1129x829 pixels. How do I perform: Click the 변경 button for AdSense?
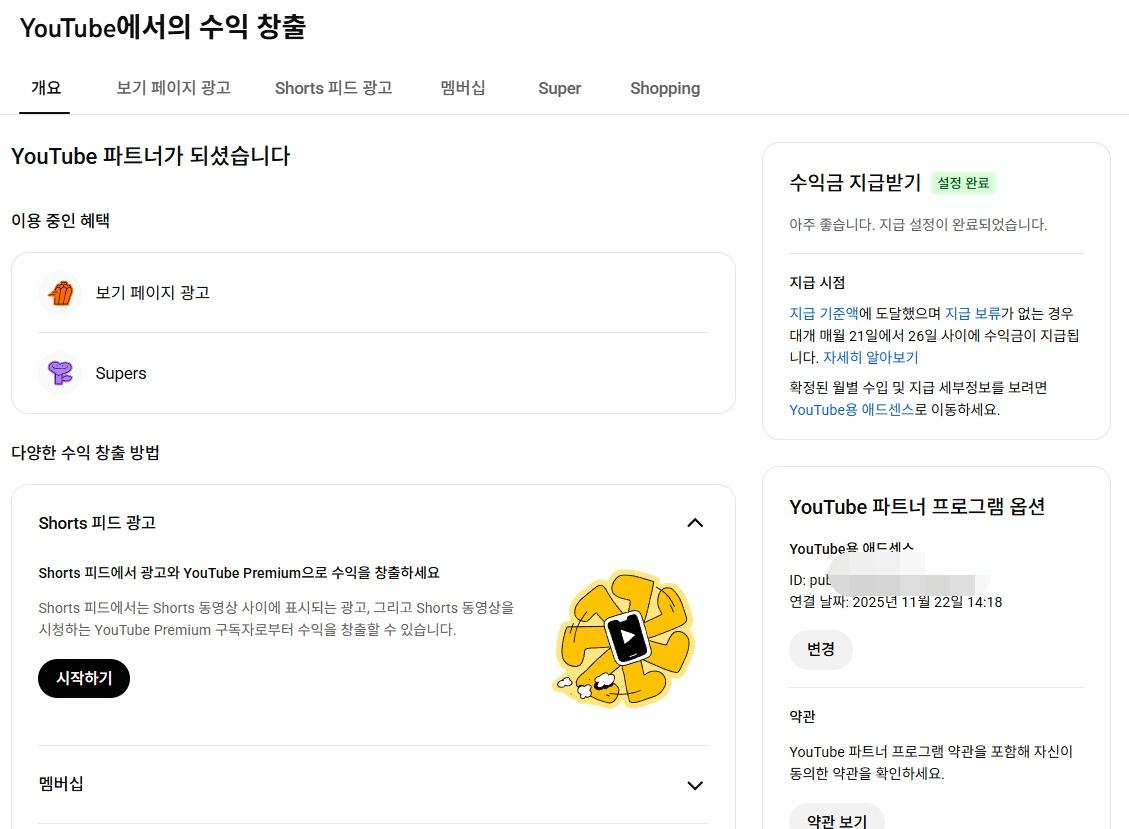click(x=820, y=649)
